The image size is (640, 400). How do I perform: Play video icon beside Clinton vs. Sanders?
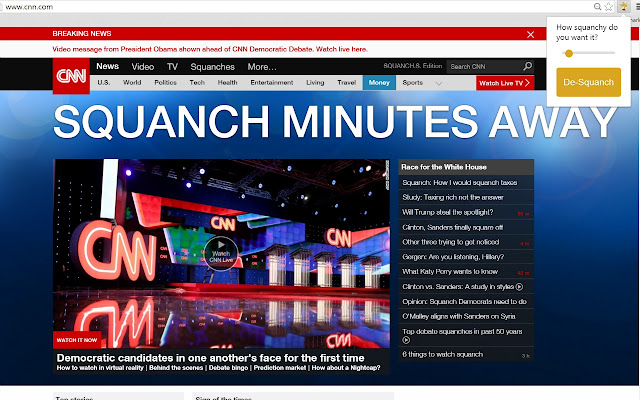coord(519,287)
